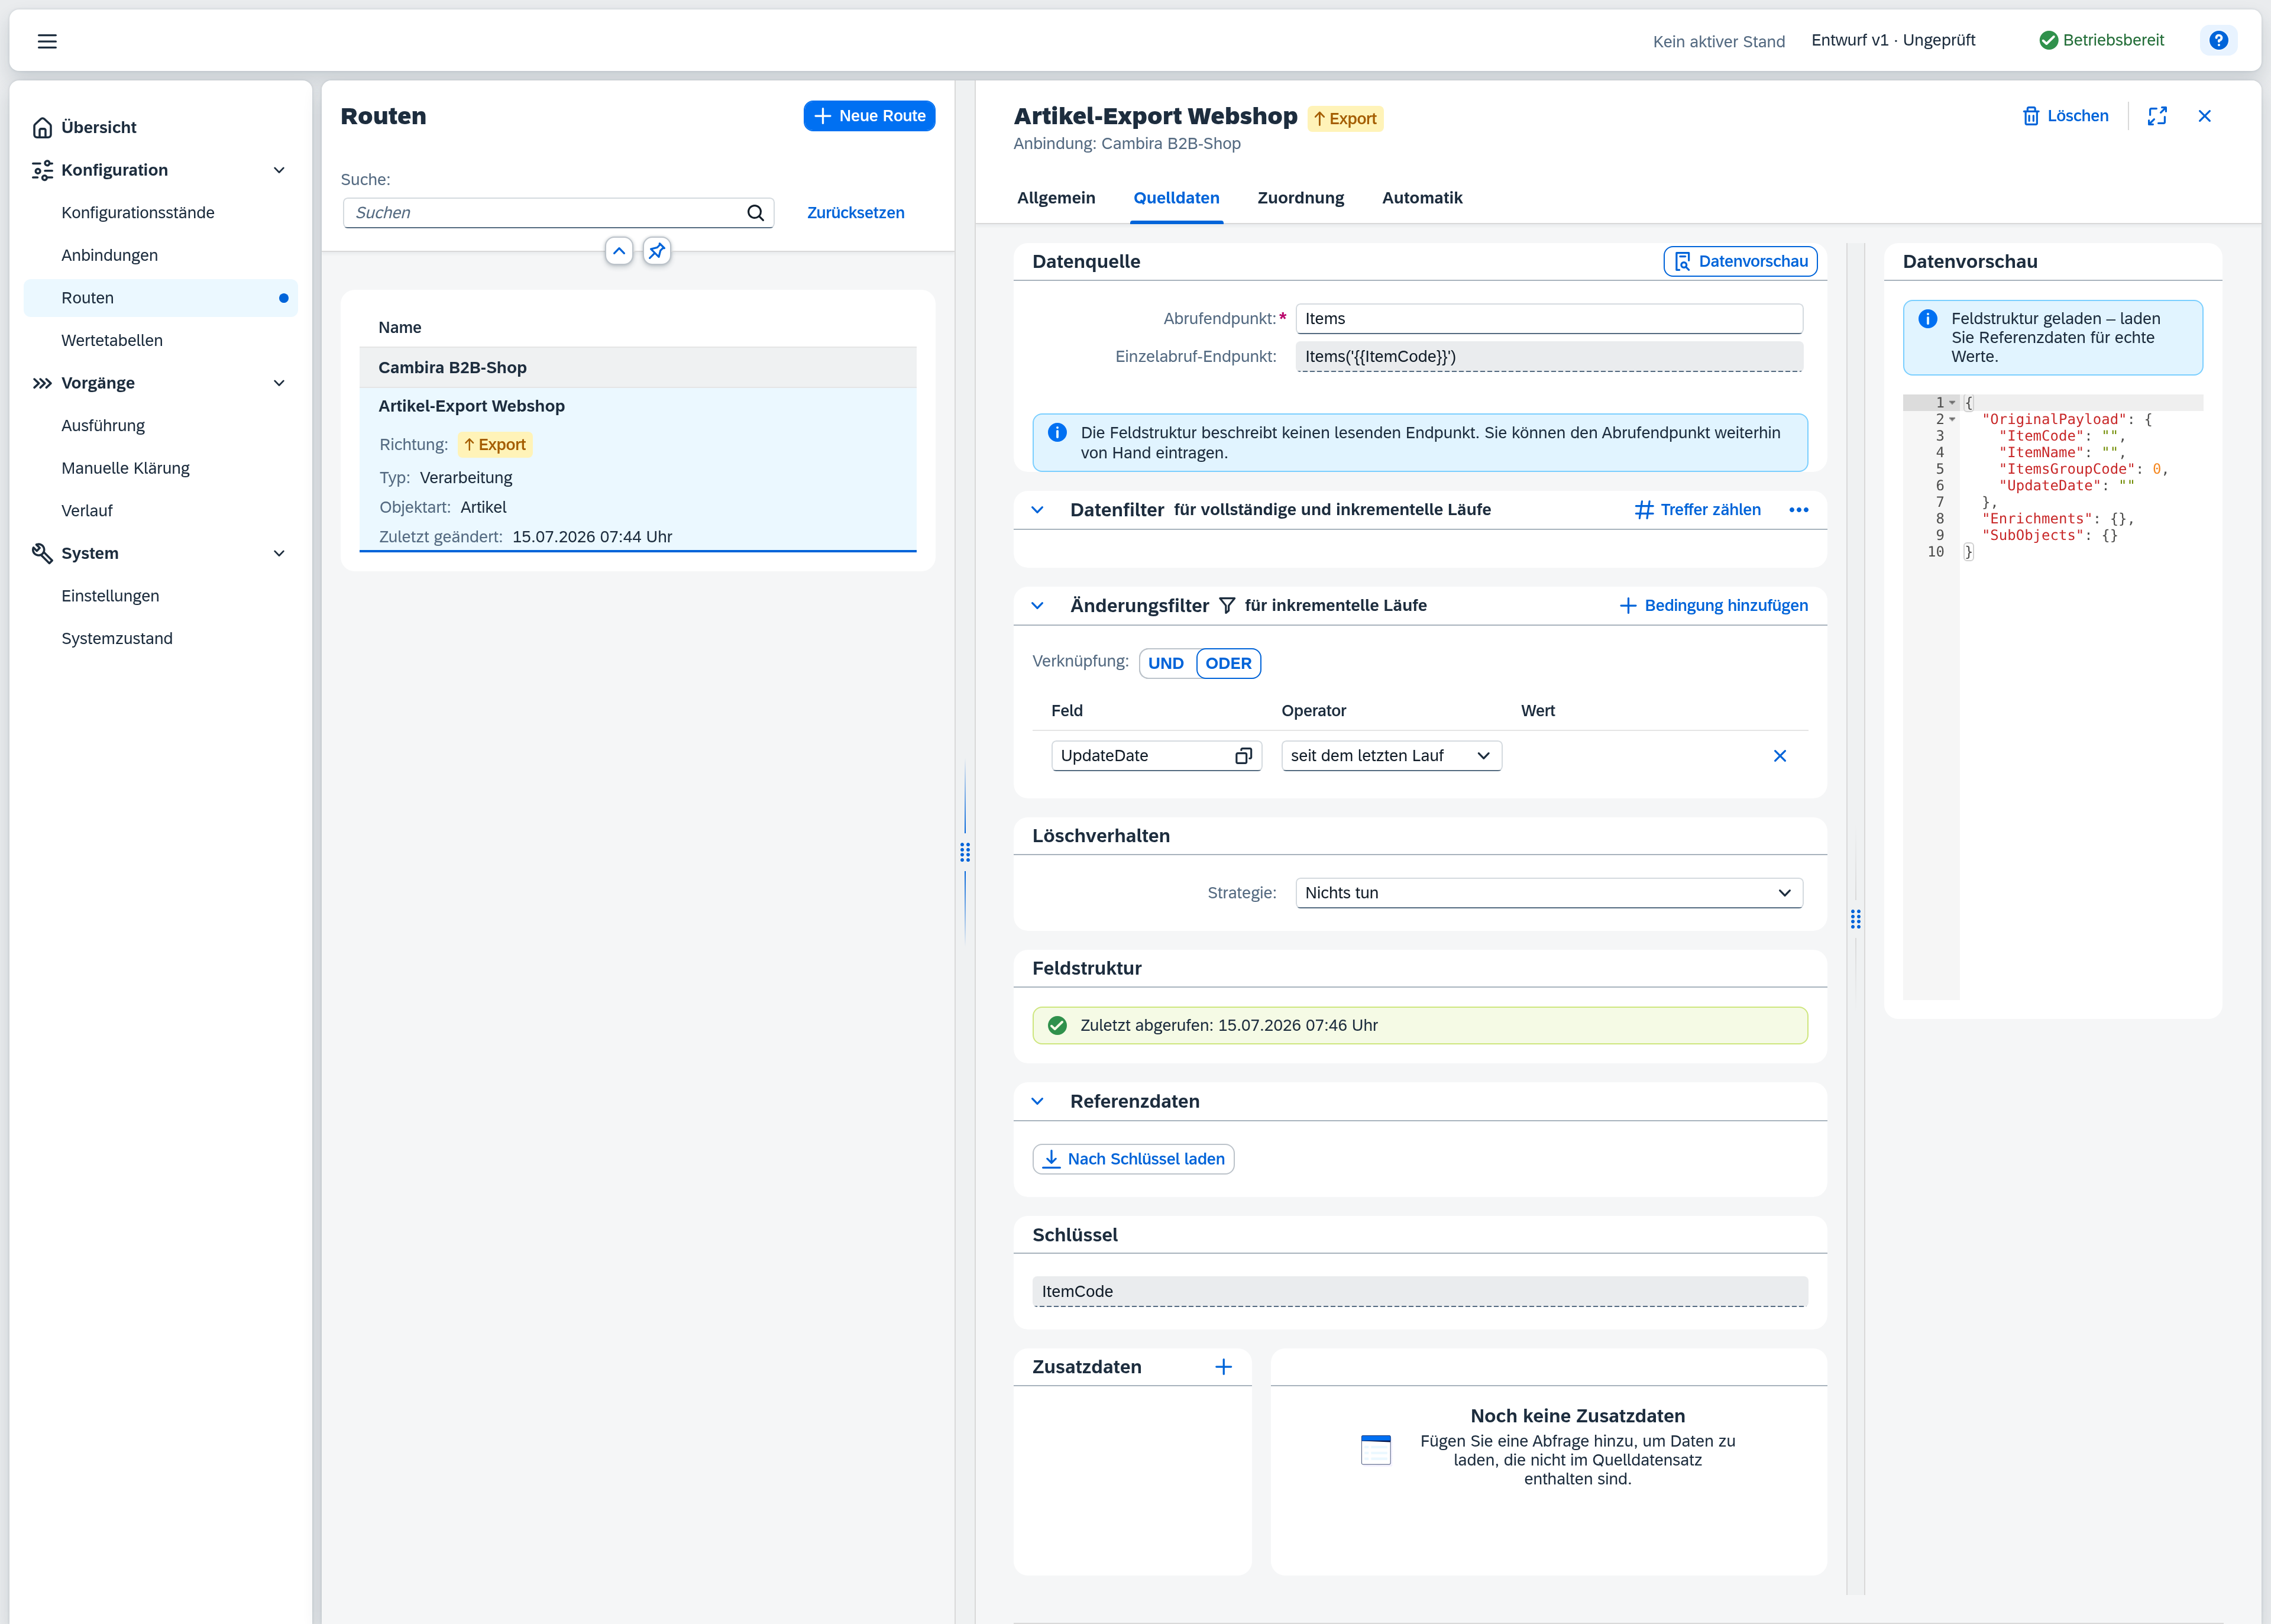The height and width of the screenshot is (1624, 2271).
Task: Add a condition via Bedingung hinzufügen
Action: (1713, 606)
